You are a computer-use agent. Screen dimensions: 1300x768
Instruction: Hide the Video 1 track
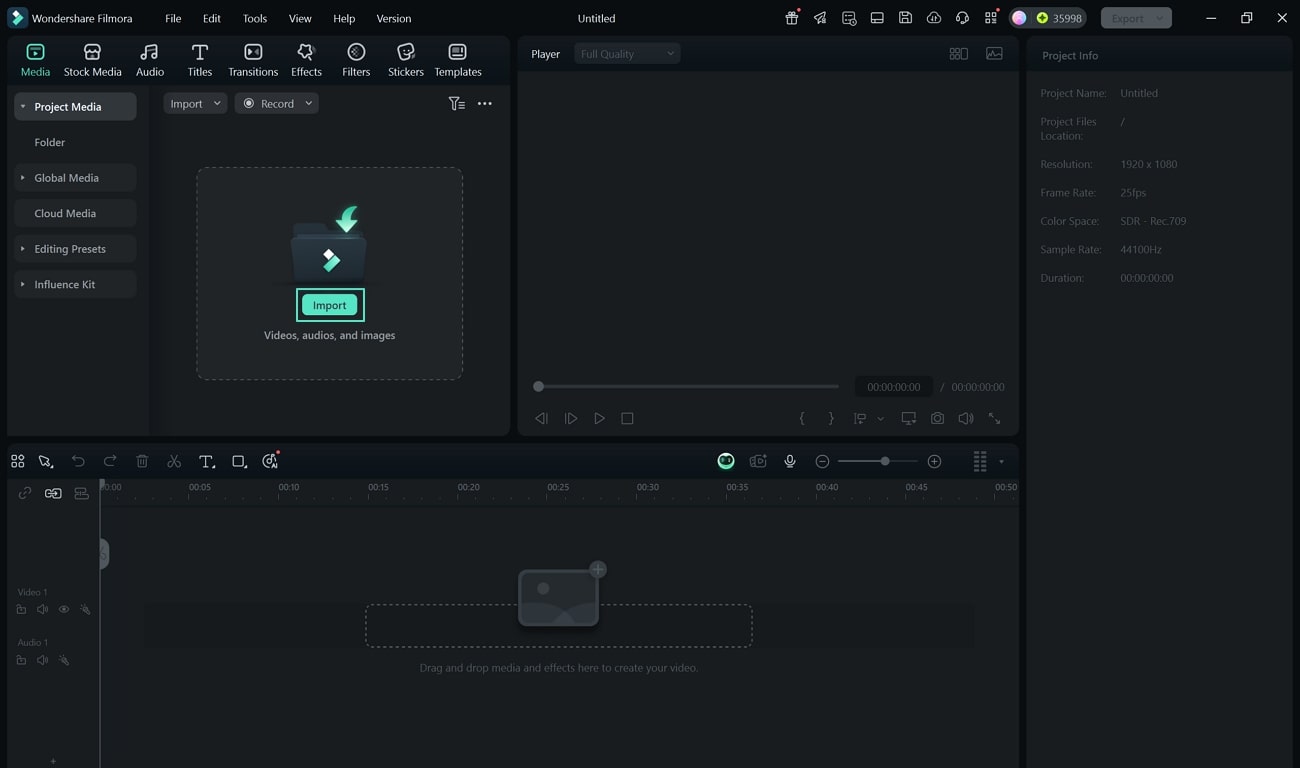coord(64,609)
